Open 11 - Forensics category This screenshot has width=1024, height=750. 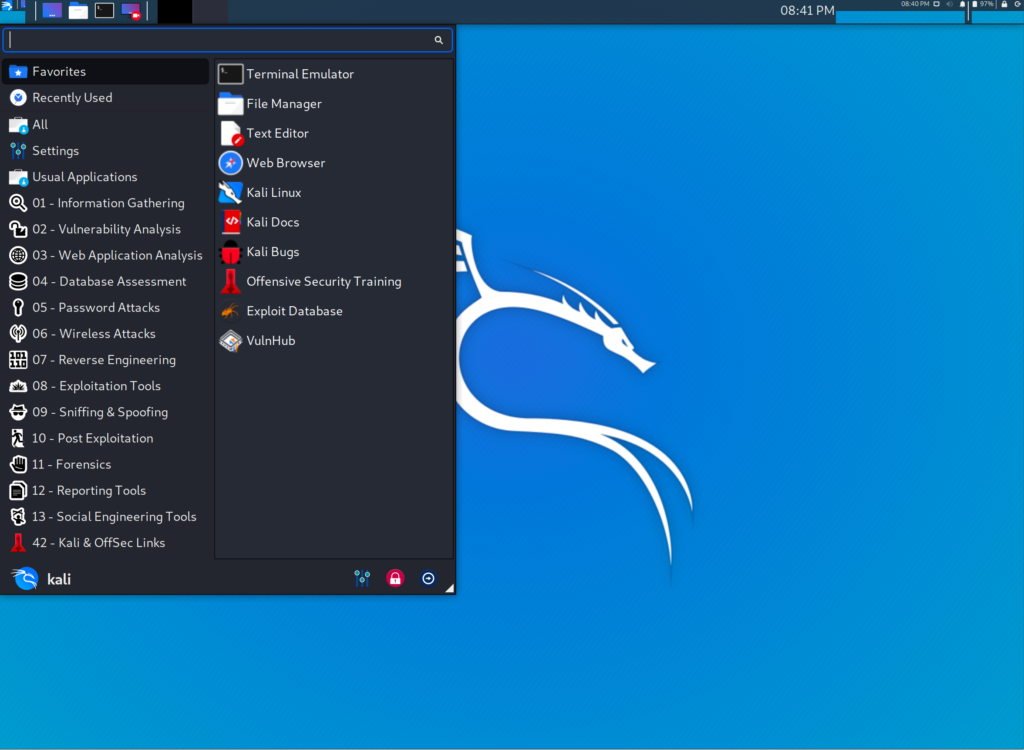pos(106,464)
